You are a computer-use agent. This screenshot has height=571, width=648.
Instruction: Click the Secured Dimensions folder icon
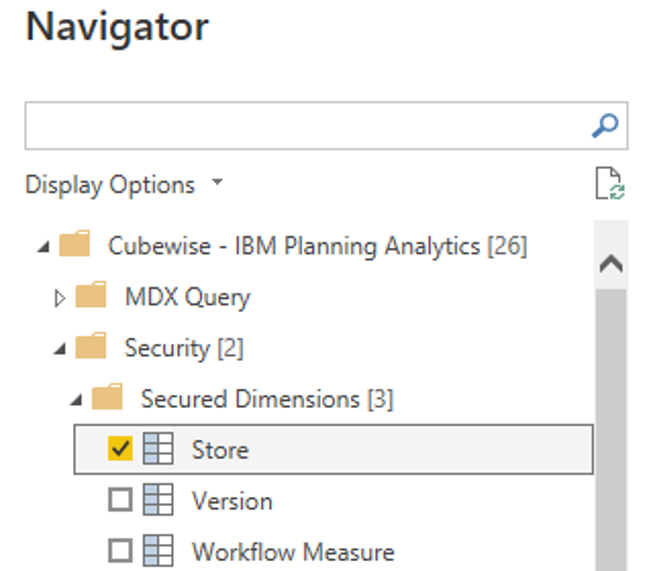(107, 396)
